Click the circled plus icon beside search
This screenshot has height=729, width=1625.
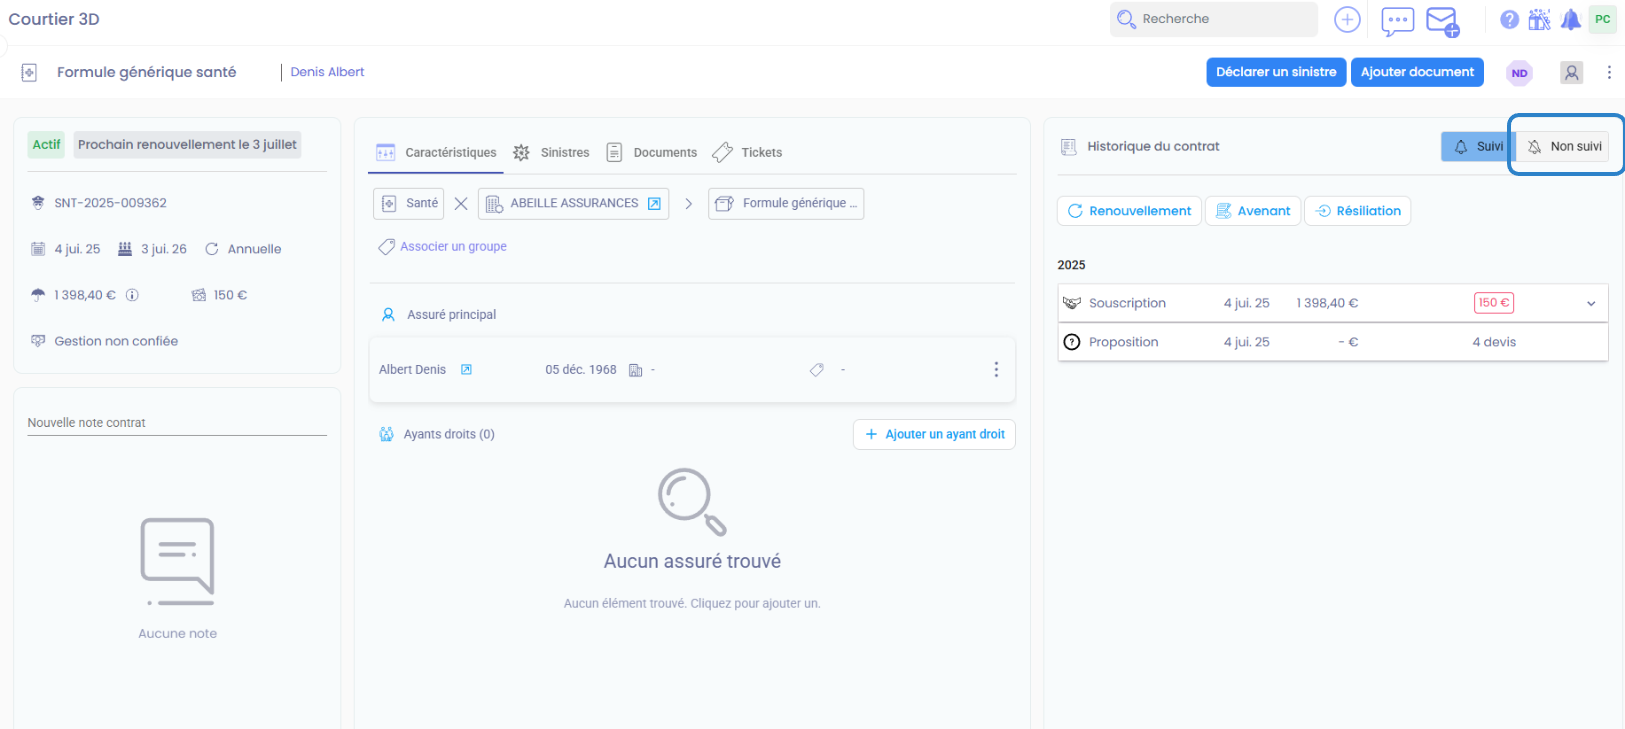tap(1347, 19)
